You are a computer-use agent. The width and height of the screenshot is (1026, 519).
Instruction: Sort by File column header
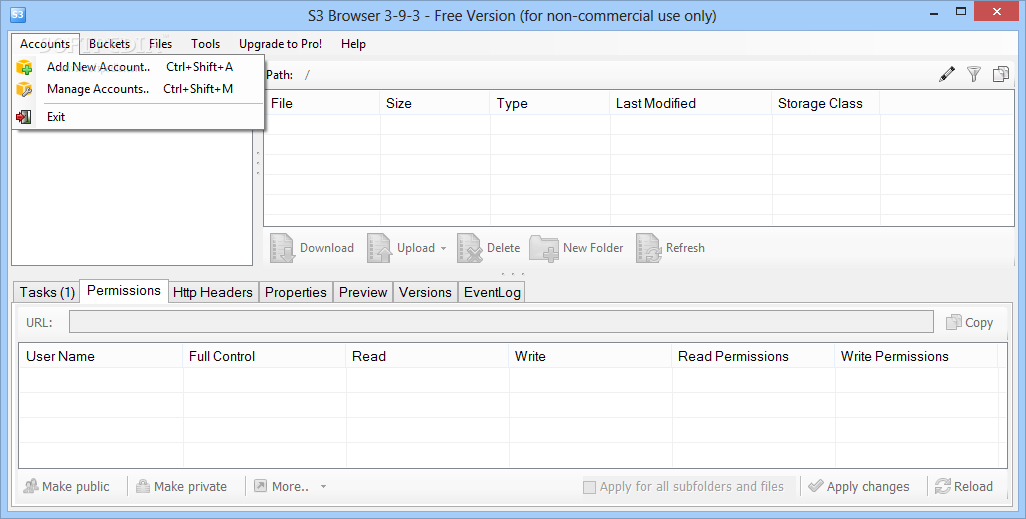tap(322, 103)
